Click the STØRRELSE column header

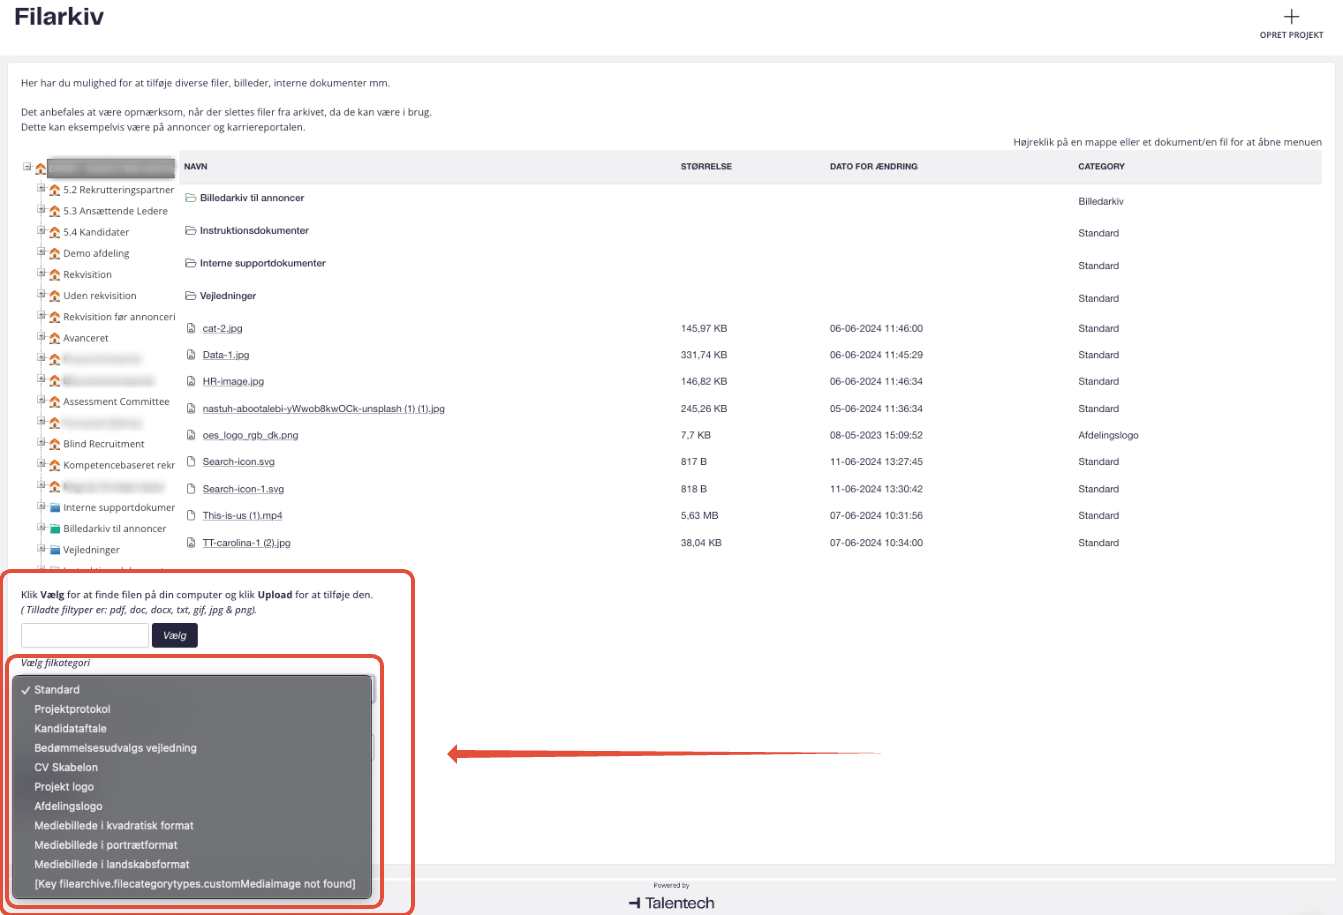click(x=706, y=167)
